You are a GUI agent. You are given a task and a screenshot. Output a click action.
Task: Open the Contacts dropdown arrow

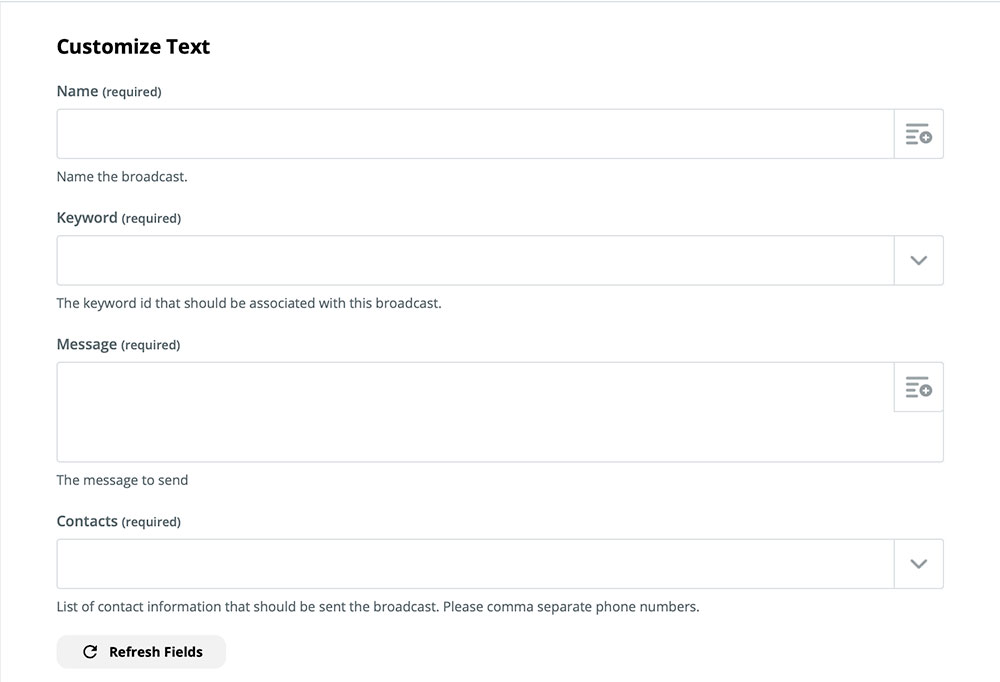[918, 564]
